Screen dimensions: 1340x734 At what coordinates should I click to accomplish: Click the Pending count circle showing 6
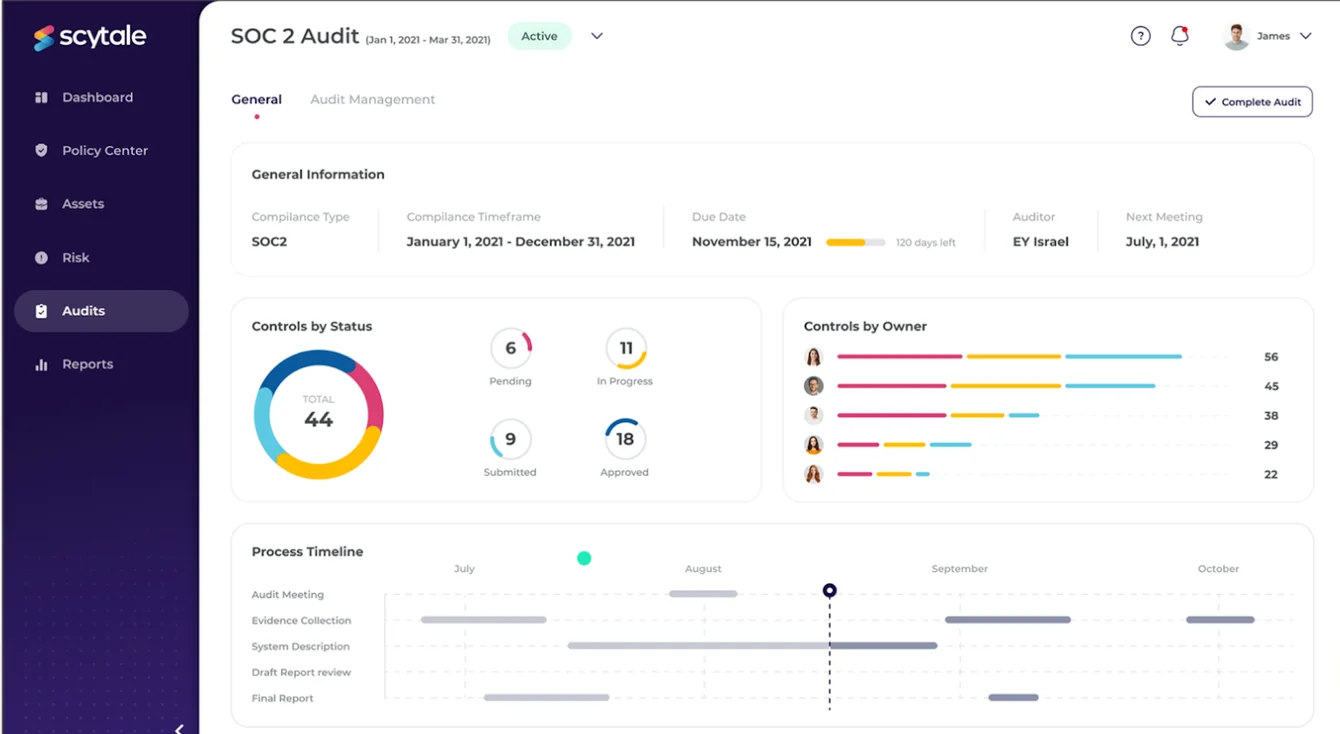point(510,348)
